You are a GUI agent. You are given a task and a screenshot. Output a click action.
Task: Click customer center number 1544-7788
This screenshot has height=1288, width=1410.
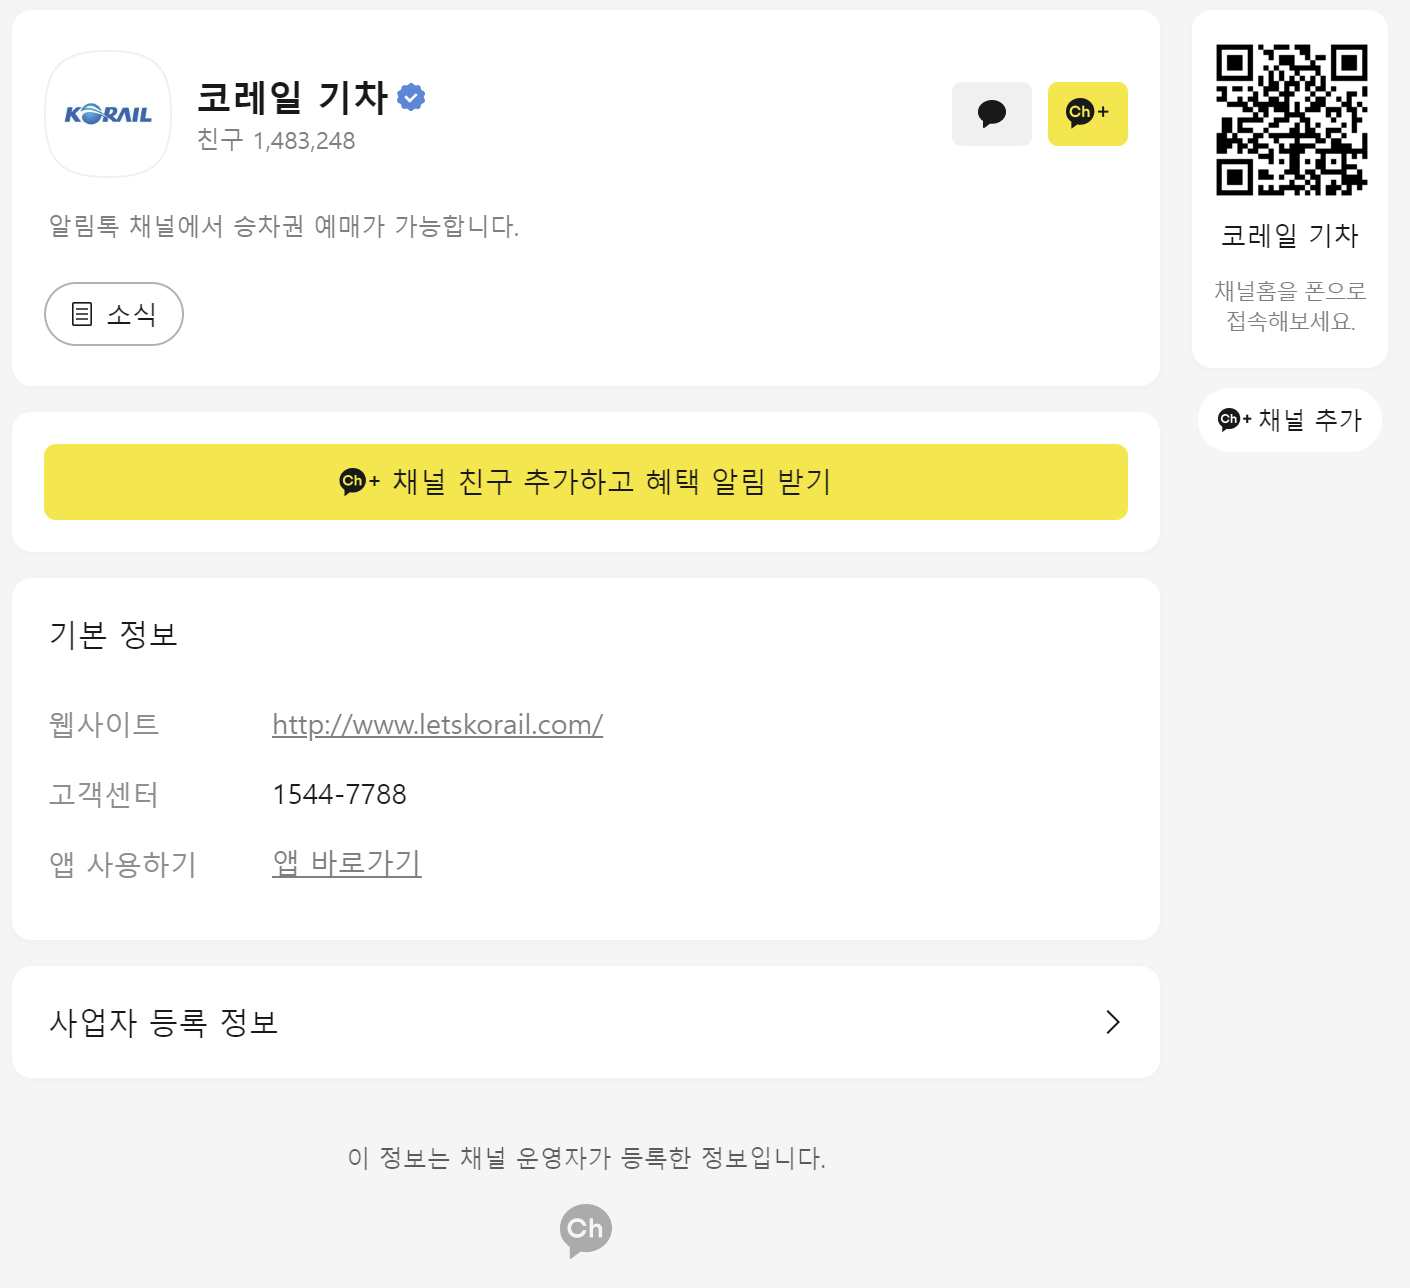(339, 794)
